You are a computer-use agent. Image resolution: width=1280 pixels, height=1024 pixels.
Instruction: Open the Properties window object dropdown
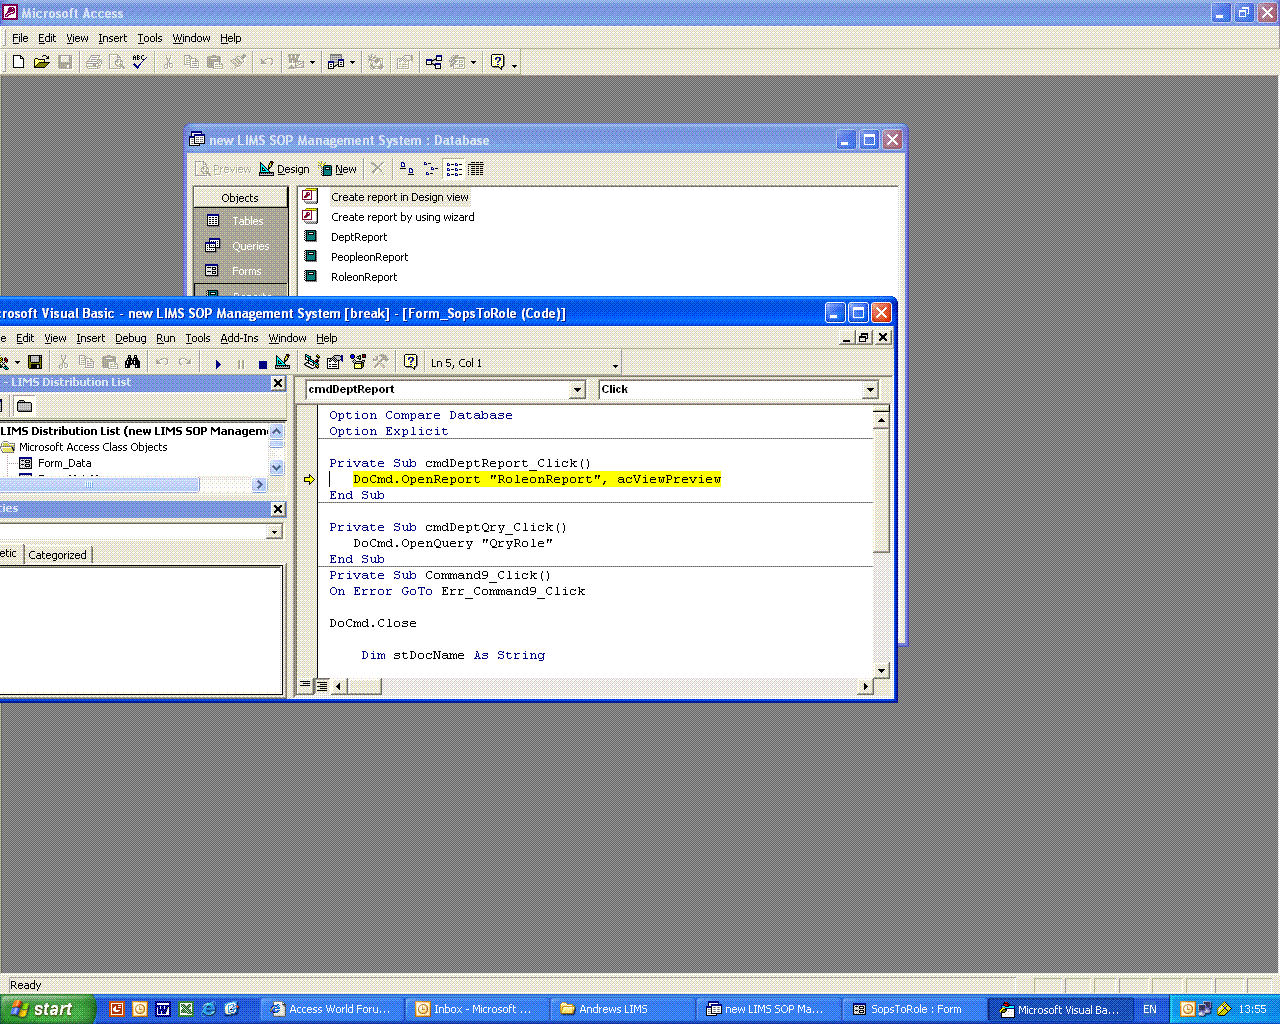pos(274,532)
